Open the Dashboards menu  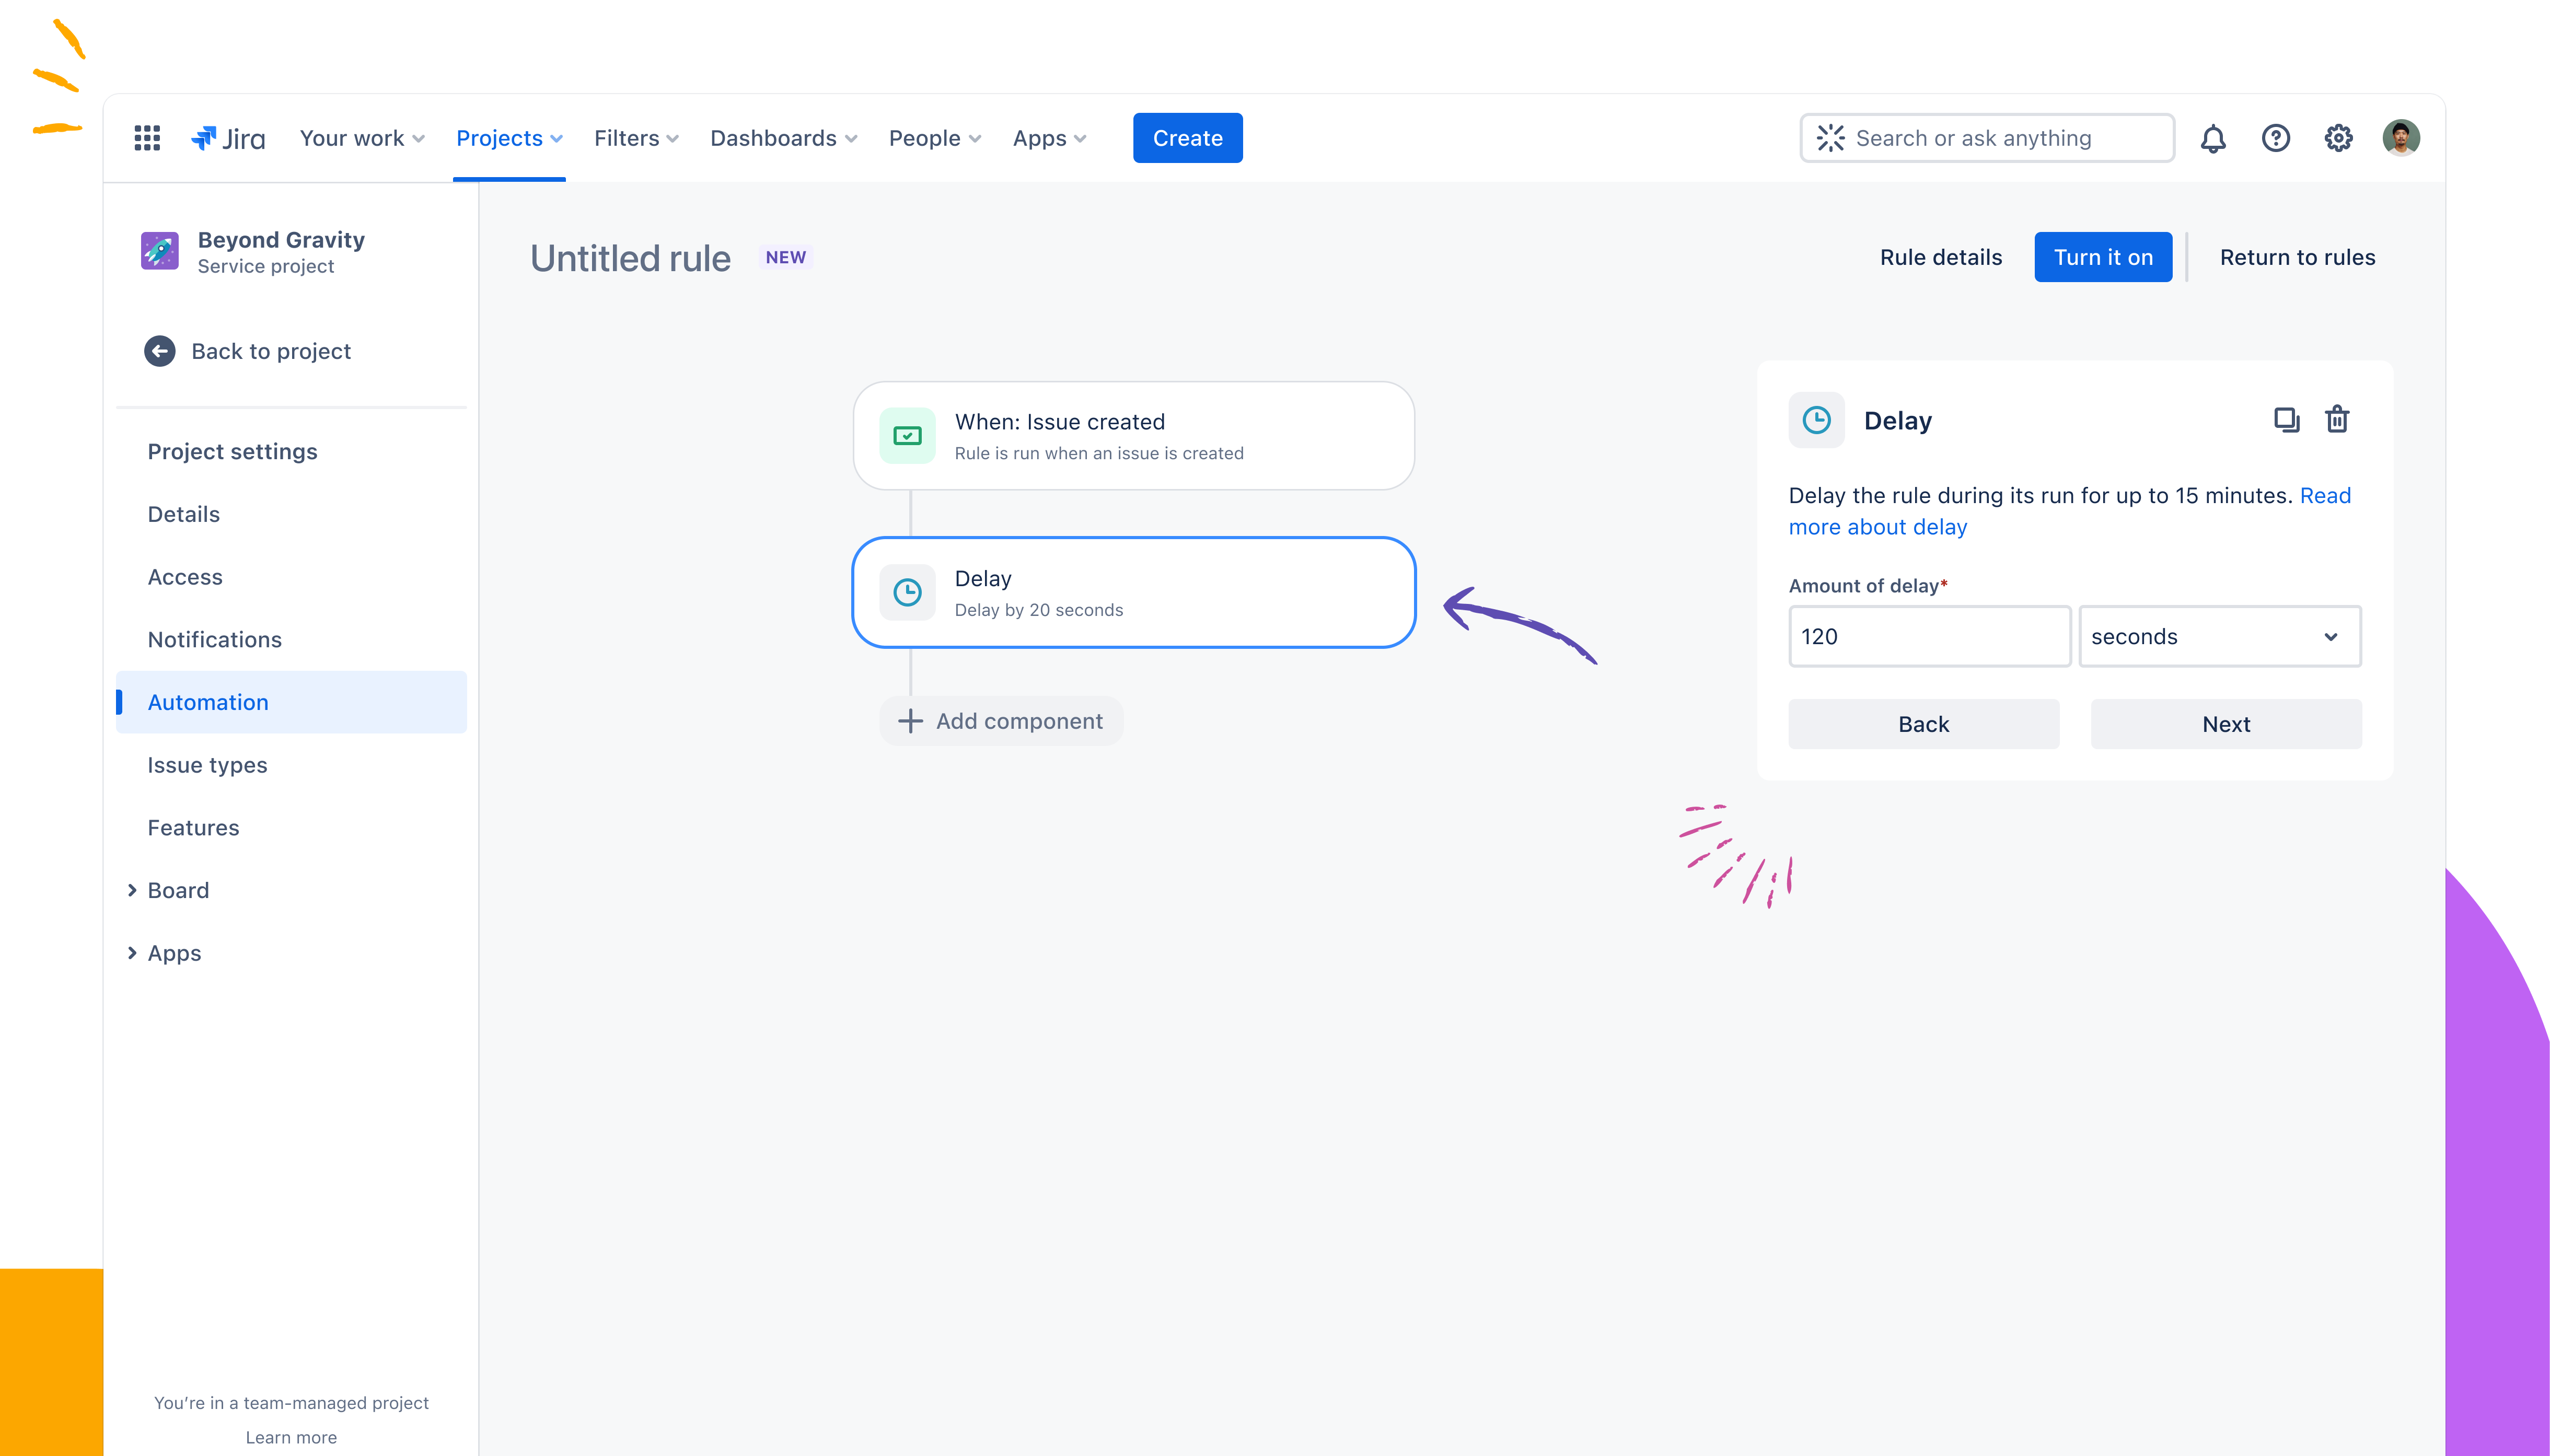coord(783,138)
